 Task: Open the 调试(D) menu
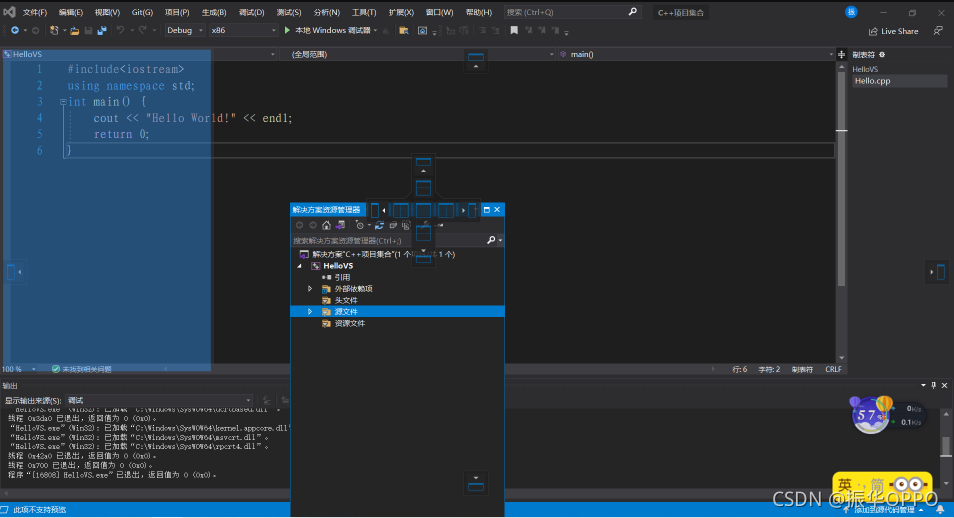point(251,12)
